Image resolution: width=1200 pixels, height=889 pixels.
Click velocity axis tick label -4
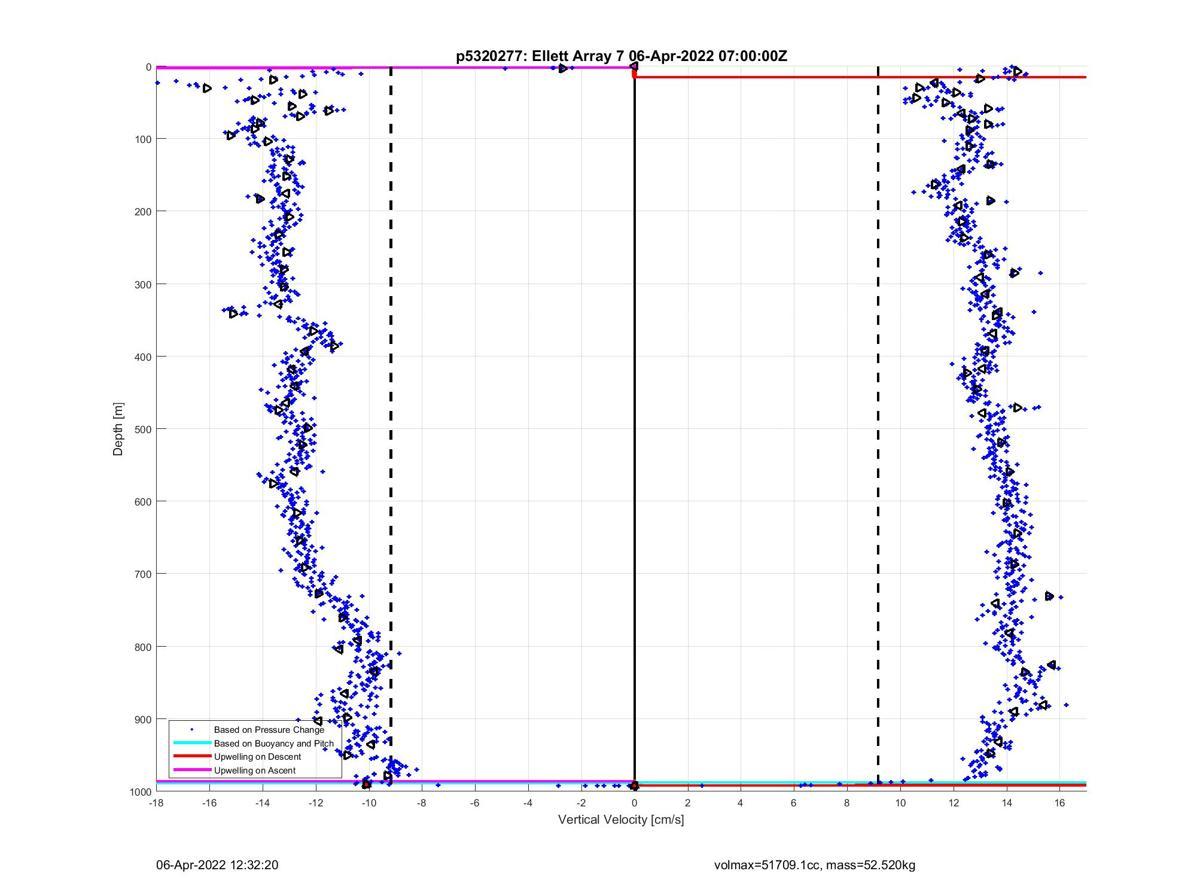pyautogui.click(x=527, y=803)
